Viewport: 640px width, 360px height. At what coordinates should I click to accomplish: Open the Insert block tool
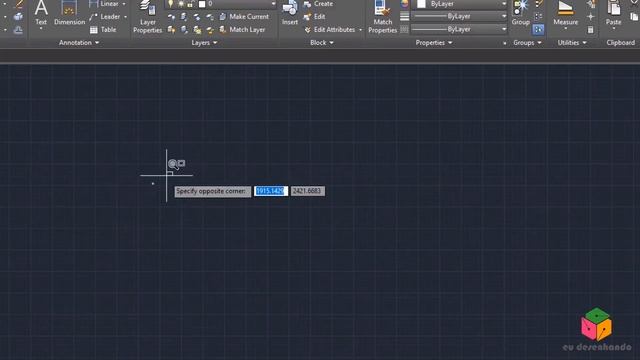pos(290,13)
